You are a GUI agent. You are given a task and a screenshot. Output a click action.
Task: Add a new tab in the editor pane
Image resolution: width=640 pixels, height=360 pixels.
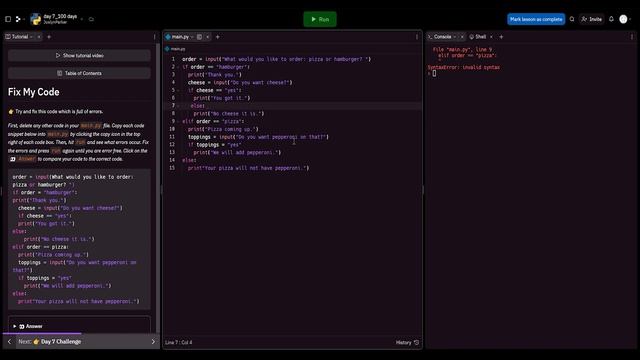click(218, 37)
